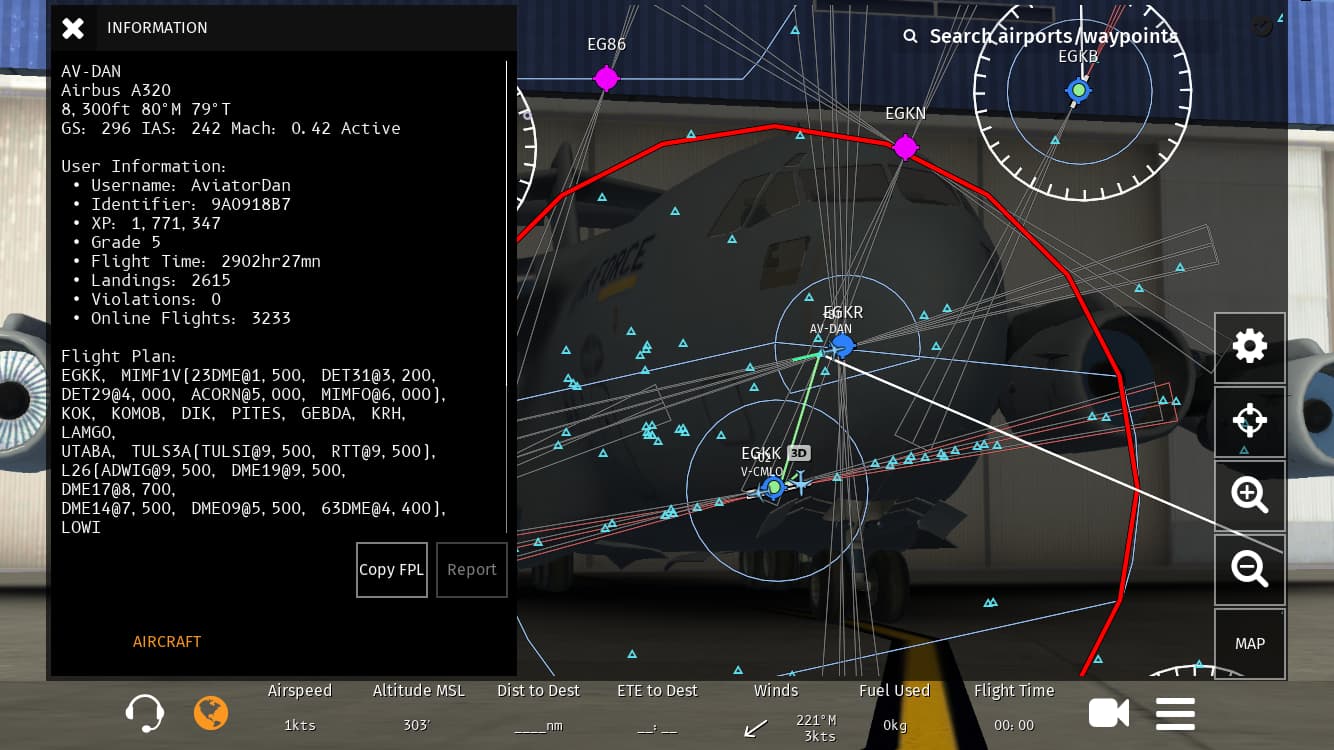Screen dimensions: 1334x750
Task: Select the EGKN magenta diamond marker
Action: 905,148
